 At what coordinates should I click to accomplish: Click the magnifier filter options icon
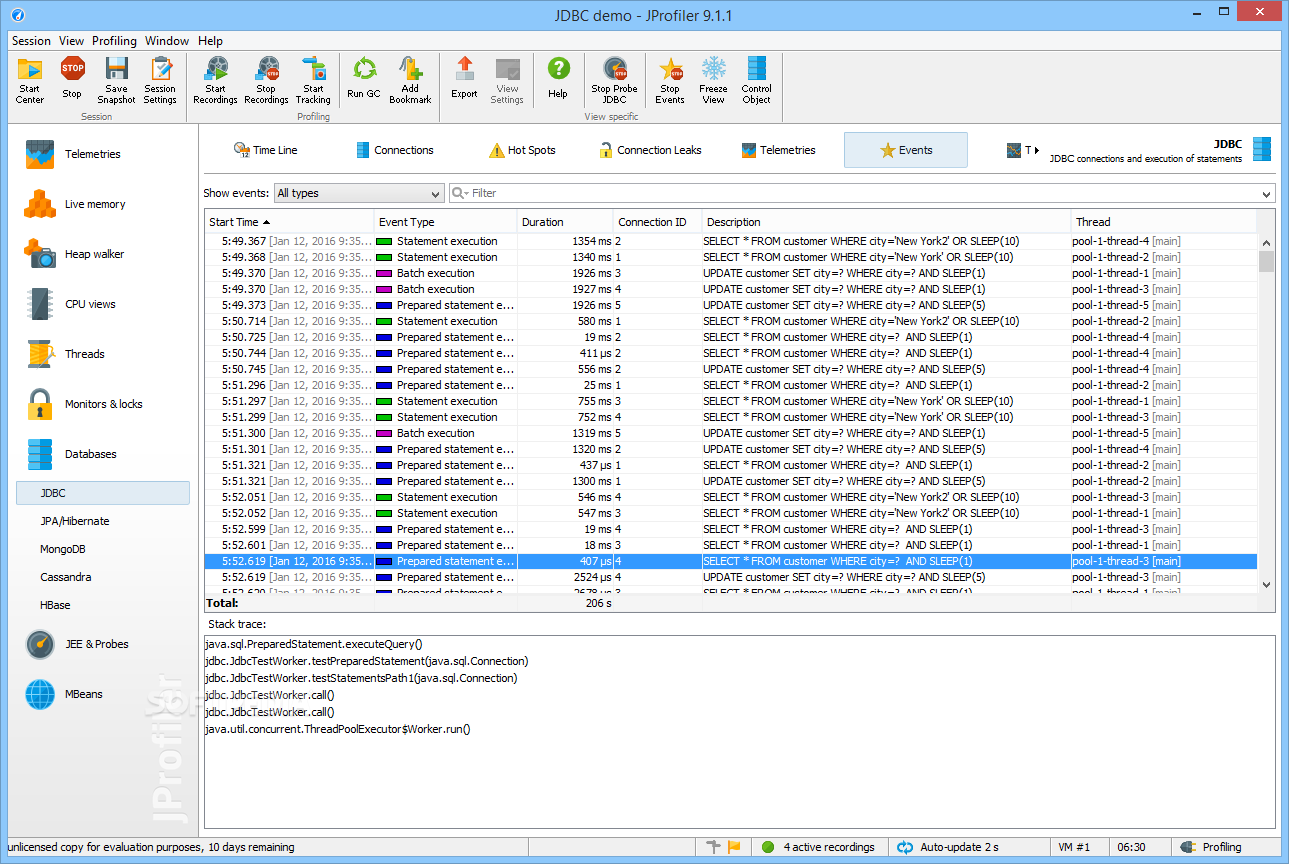(x=460, y=193)
